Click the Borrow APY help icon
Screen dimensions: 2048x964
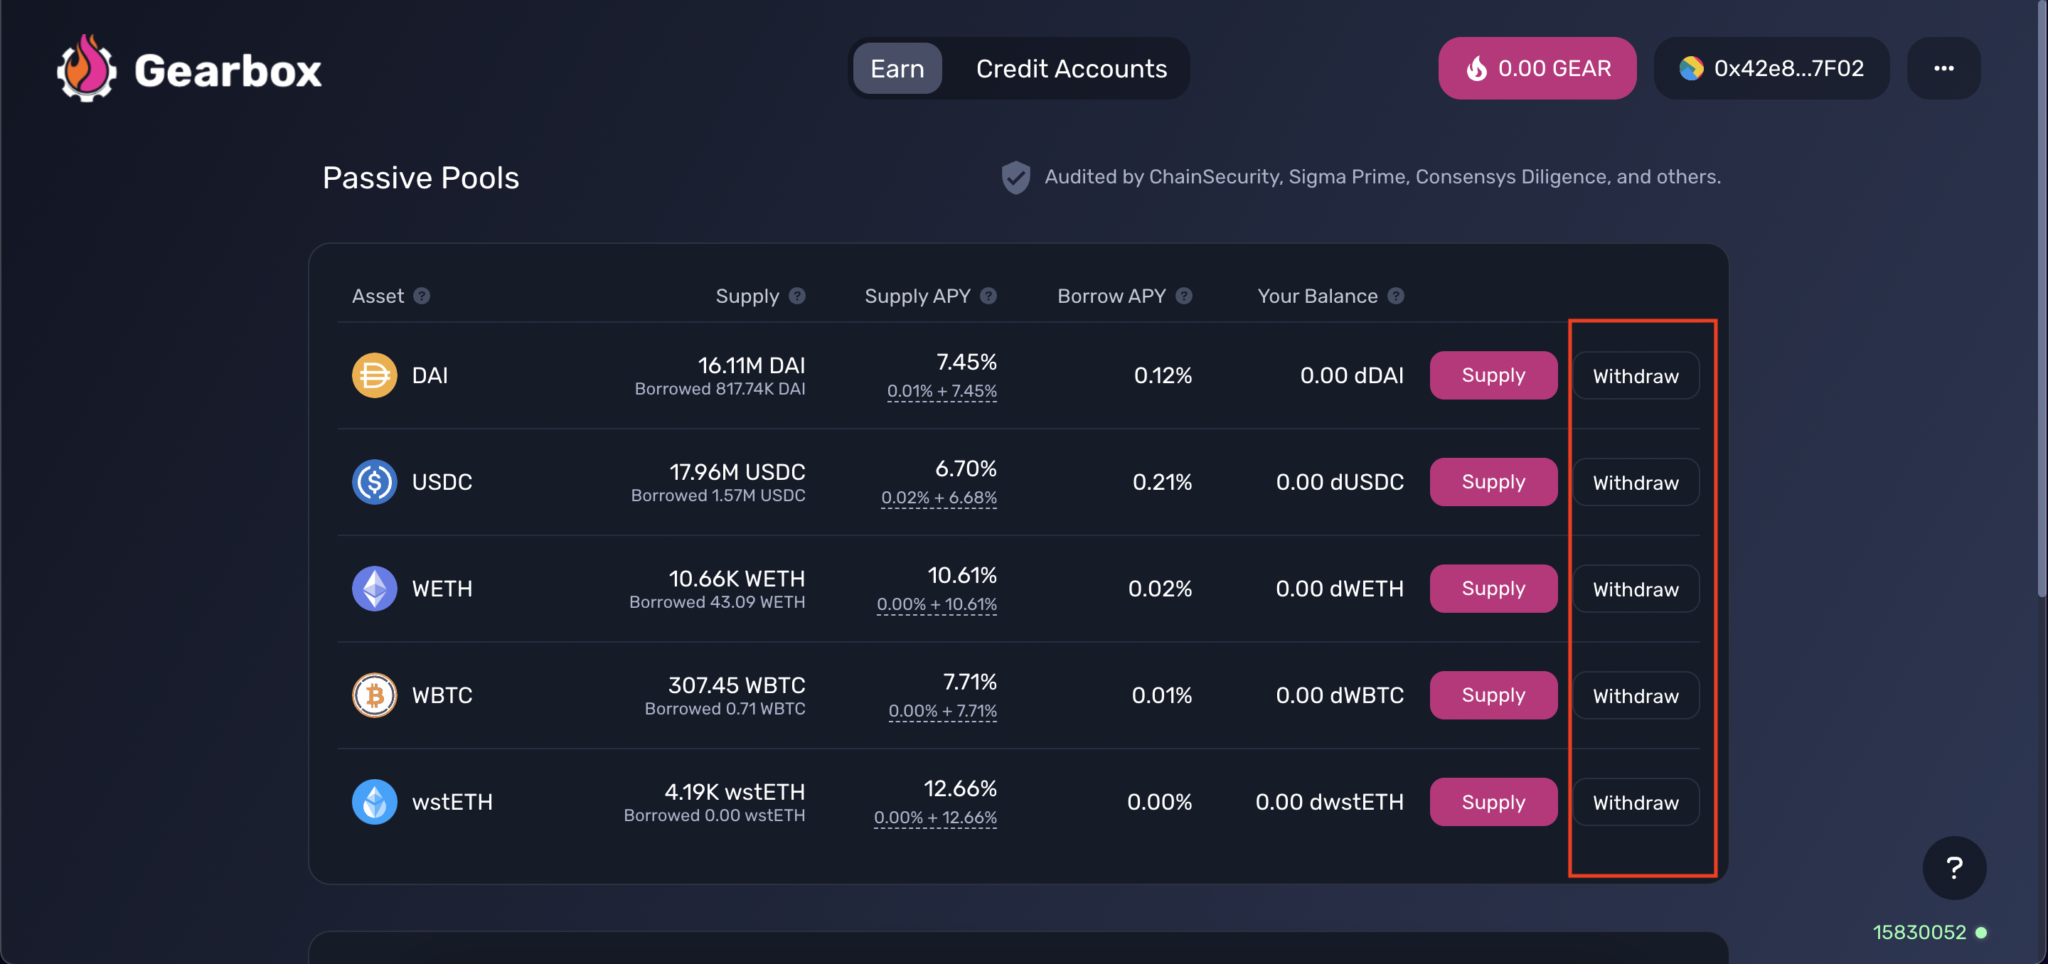click(1184, 296)
